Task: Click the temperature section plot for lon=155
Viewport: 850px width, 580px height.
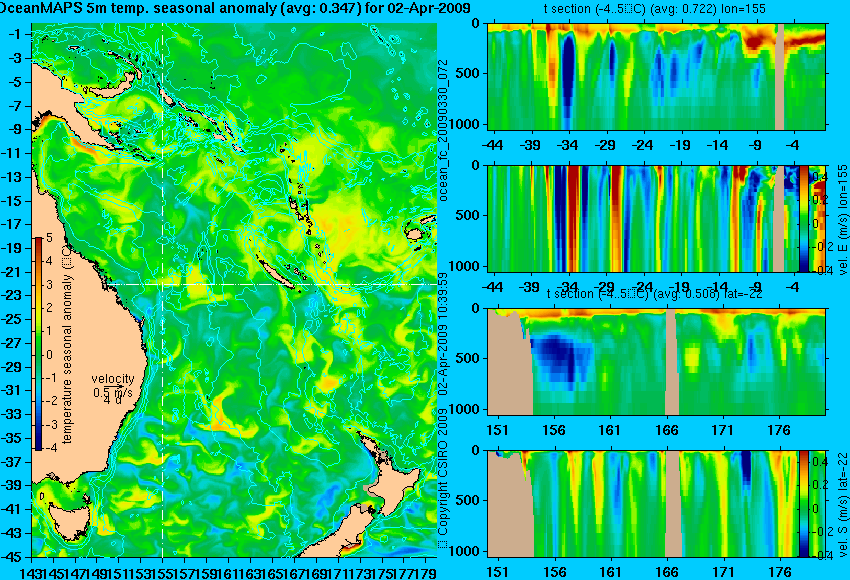Action: tap(656, 76)
